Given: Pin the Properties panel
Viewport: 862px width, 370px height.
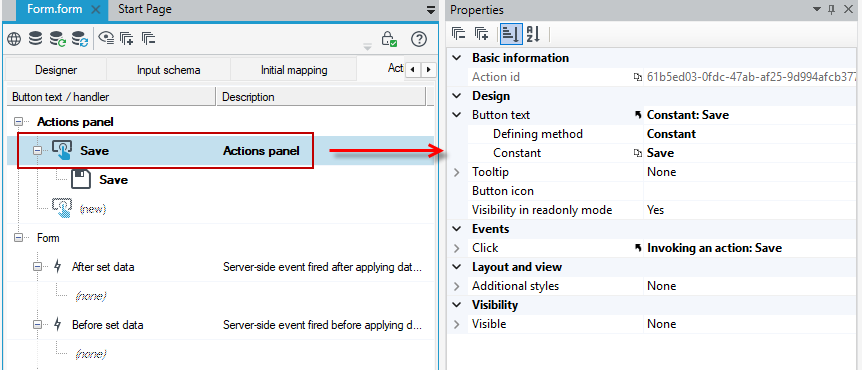Looking at the screenshot, I should [x=831, y=9].
